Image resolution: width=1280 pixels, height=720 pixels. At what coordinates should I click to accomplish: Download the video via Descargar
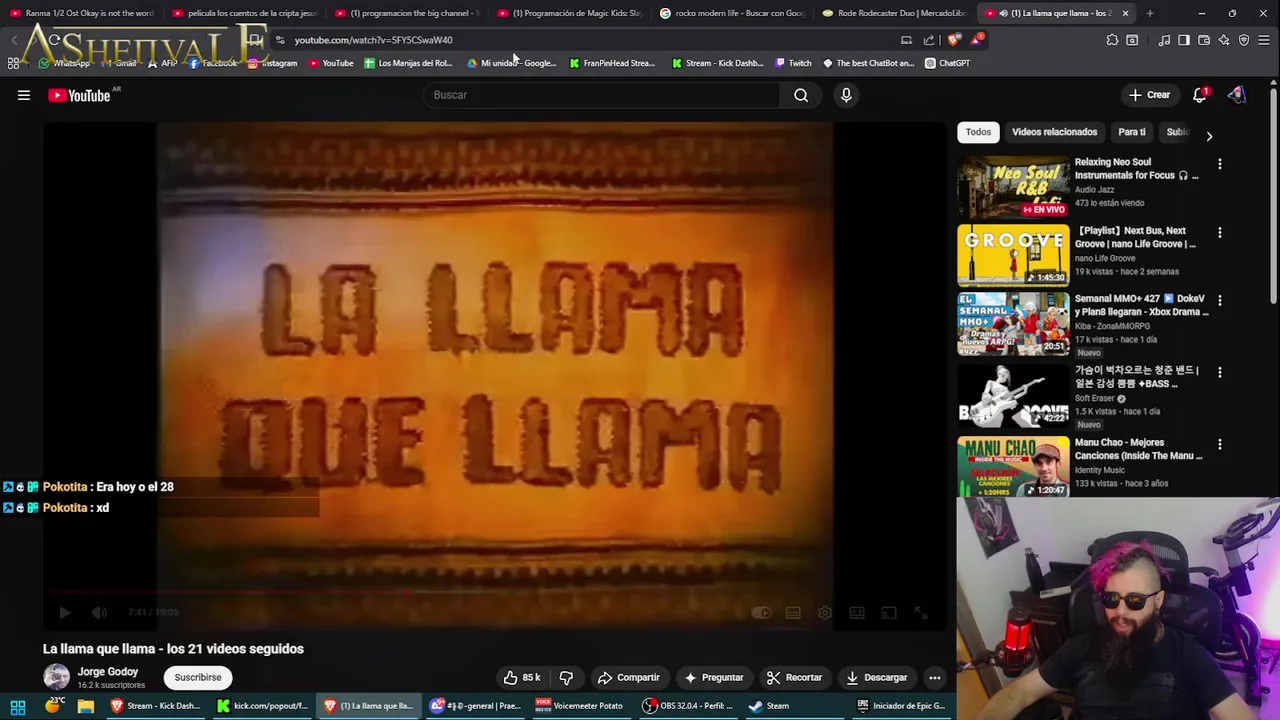876,677
